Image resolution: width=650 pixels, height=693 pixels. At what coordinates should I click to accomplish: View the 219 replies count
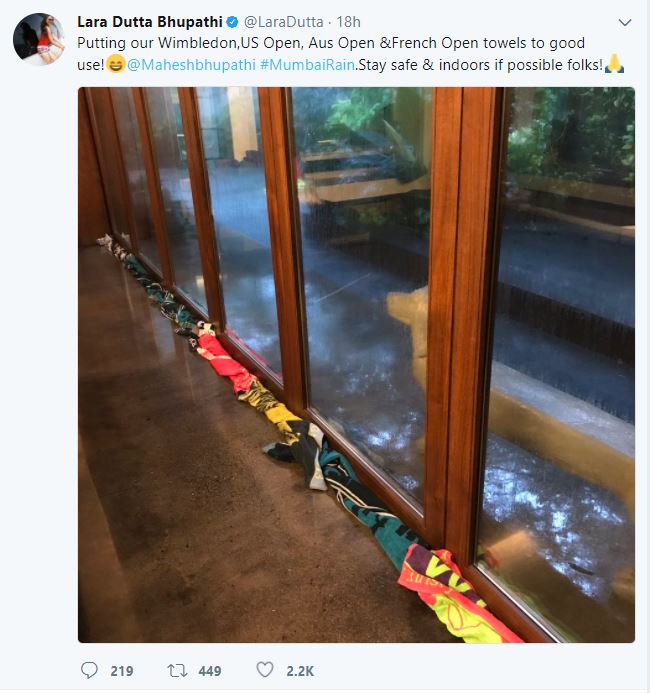coord(122,671)
